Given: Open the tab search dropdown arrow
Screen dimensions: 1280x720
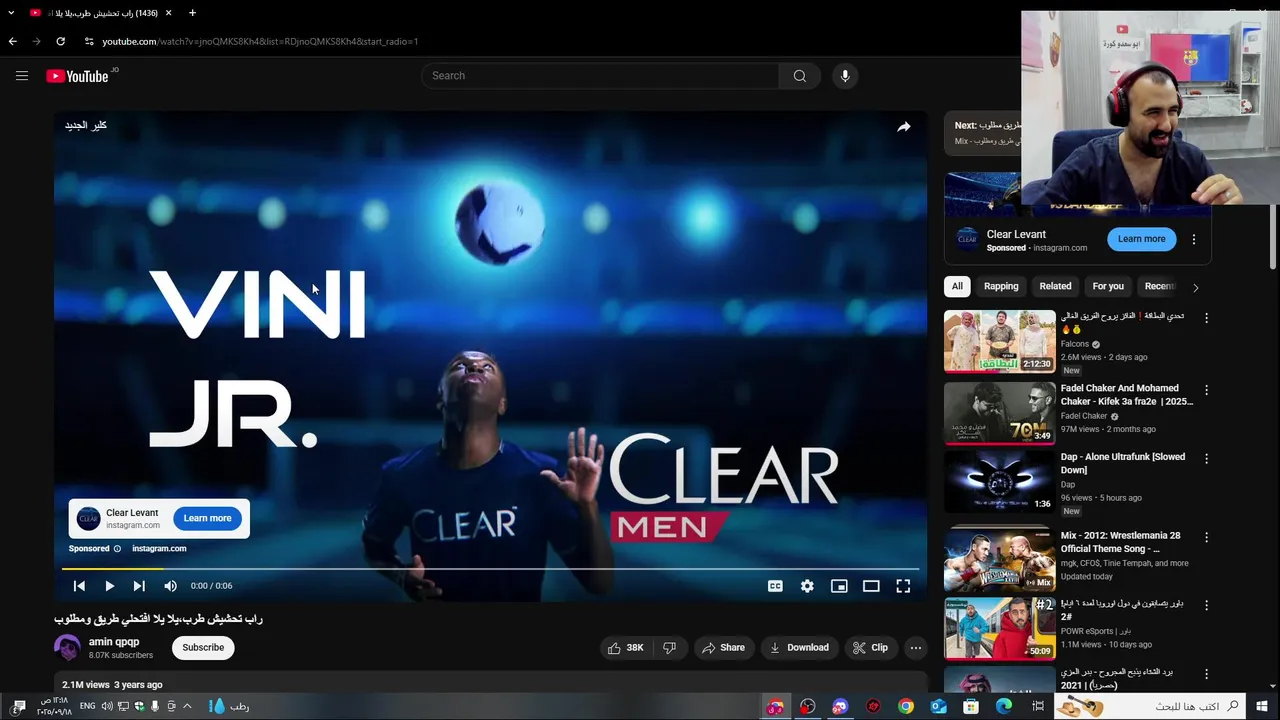Looking at the screenshot, I should [11, 13].
